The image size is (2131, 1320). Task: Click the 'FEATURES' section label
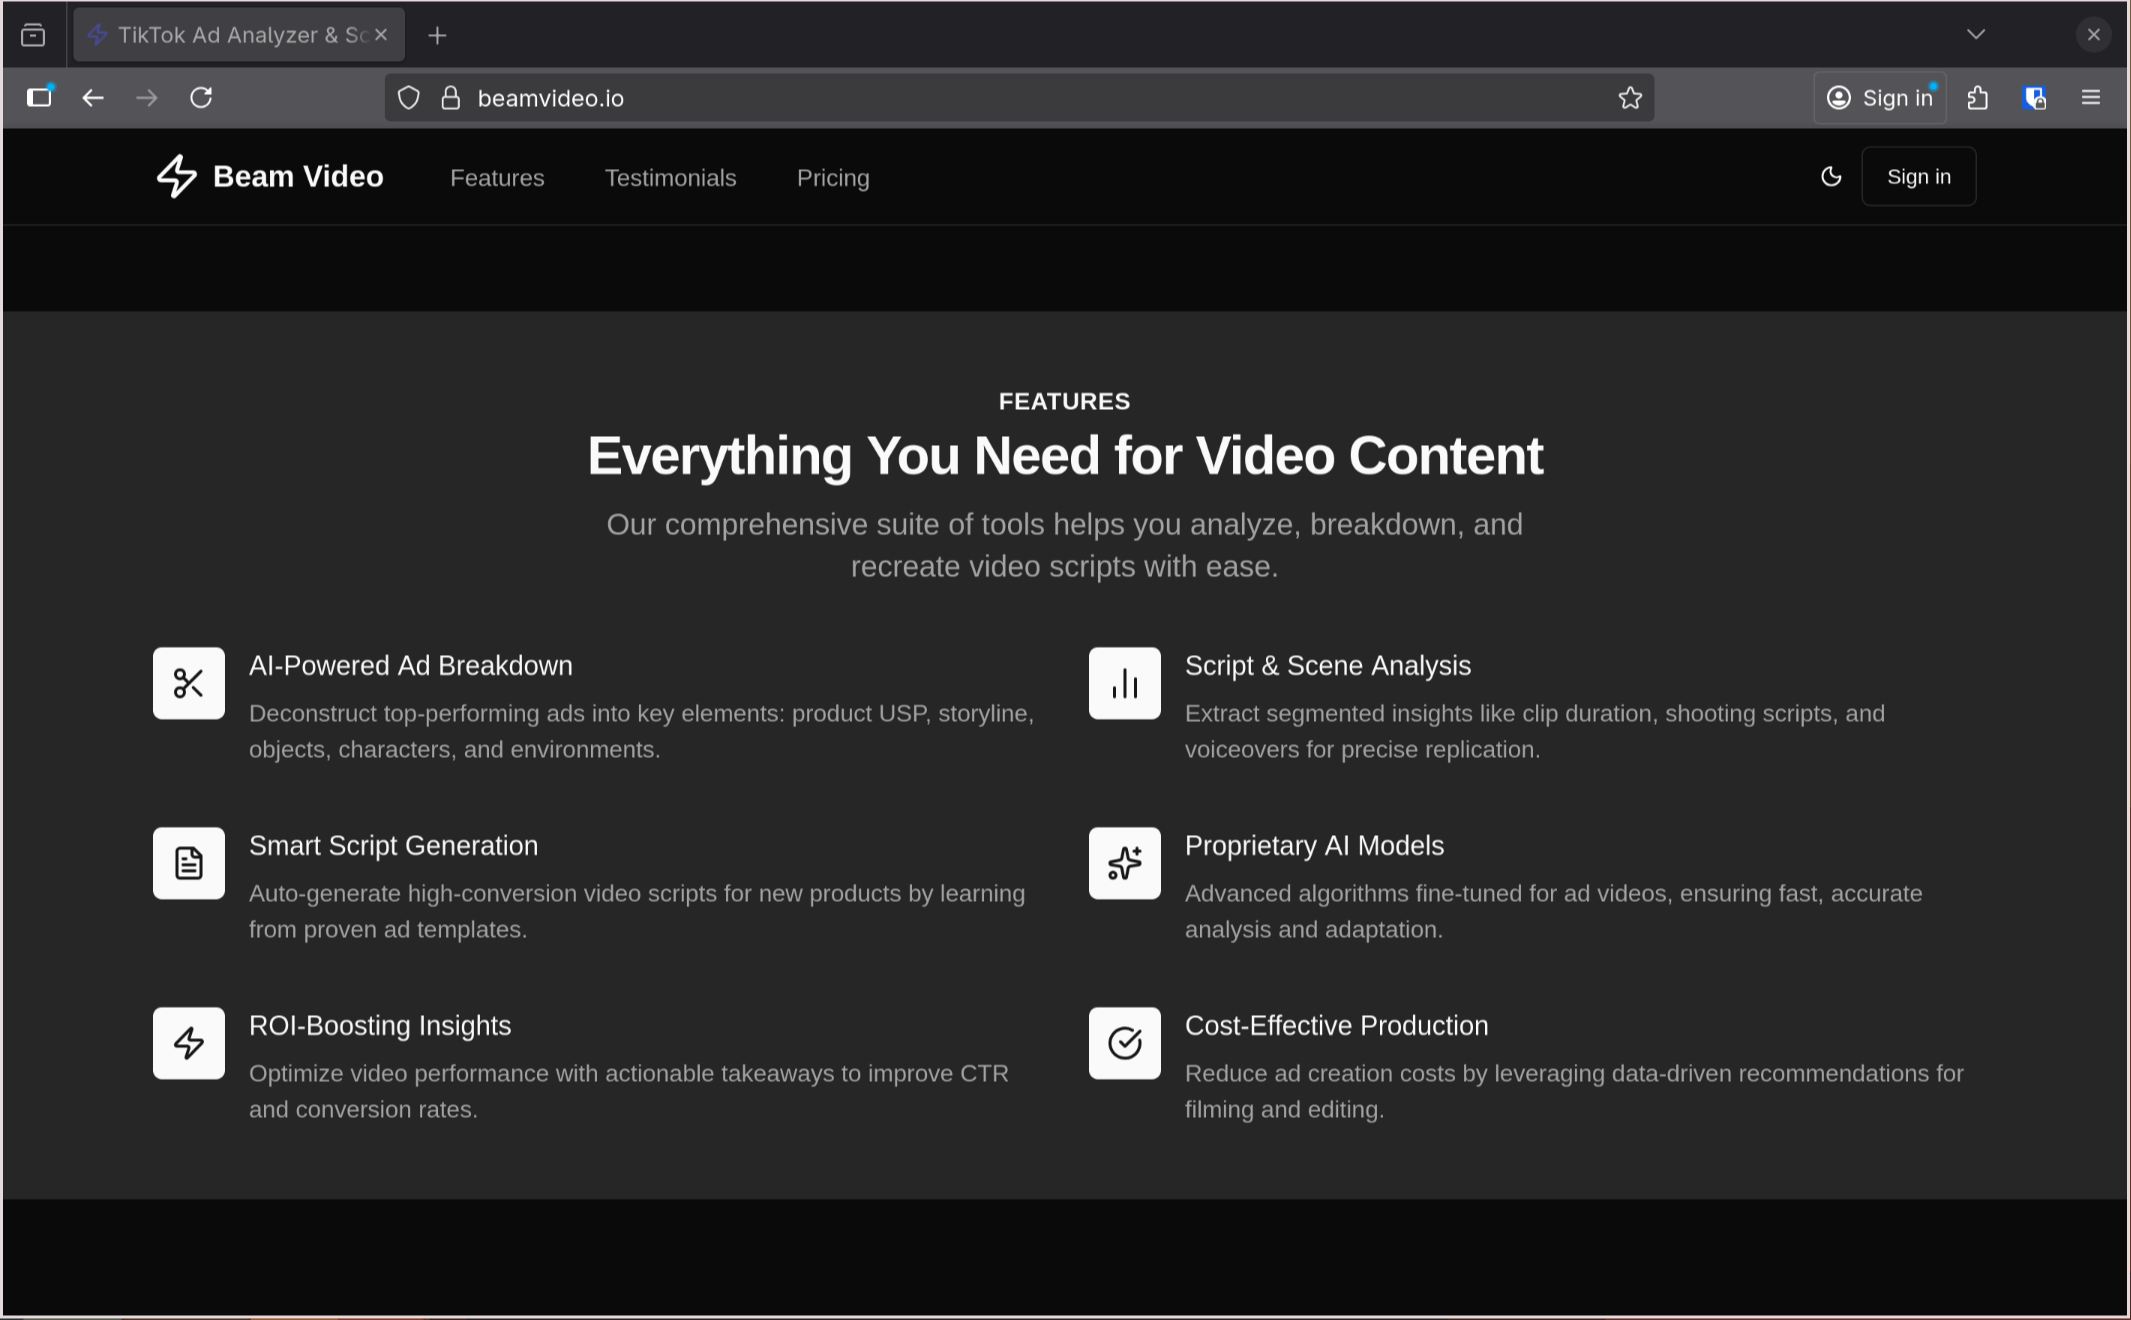tap(1064, 401)
